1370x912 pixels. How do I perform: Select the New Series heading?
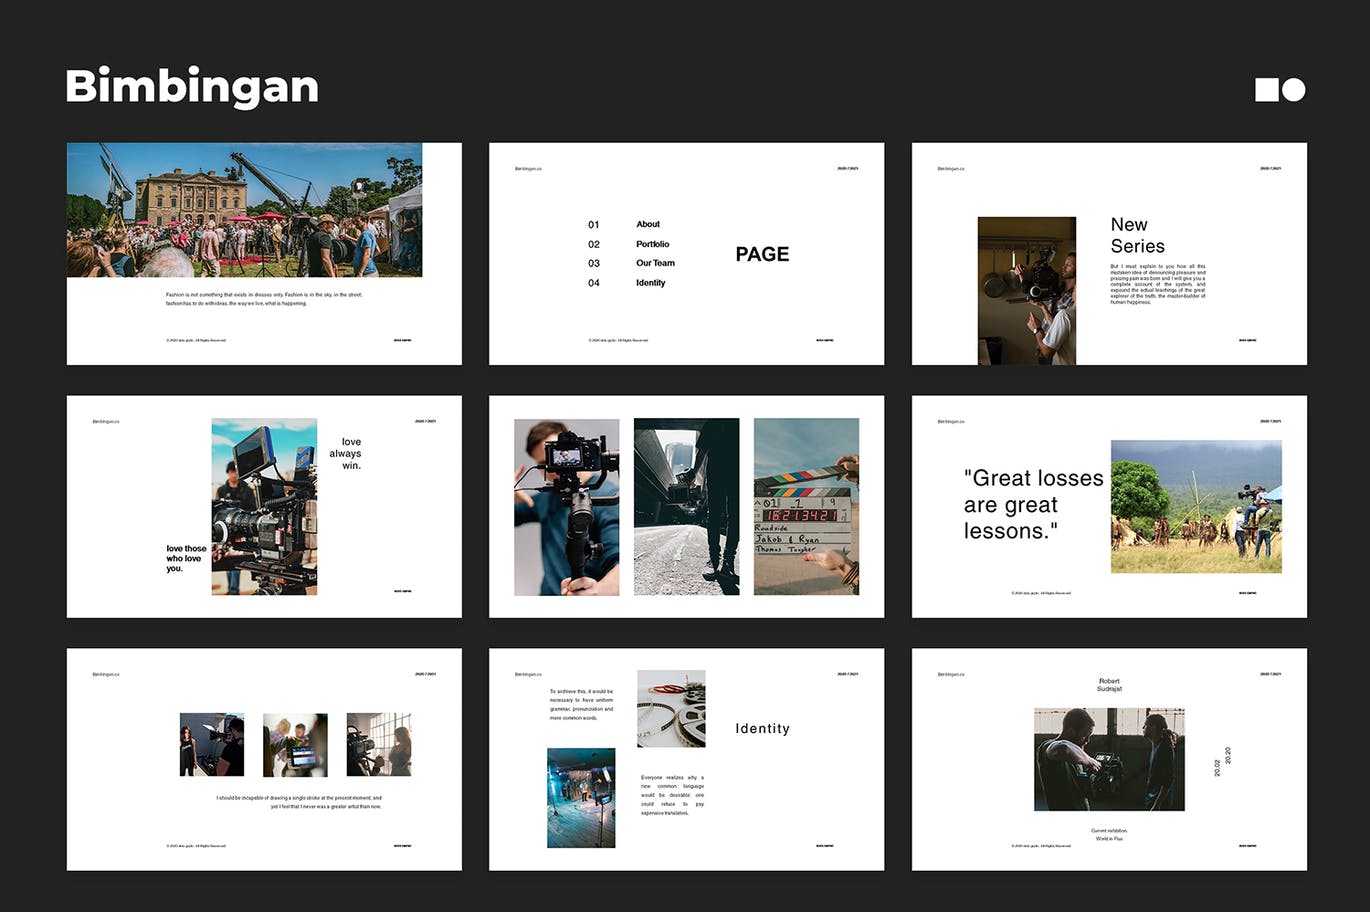(1137, 236)
